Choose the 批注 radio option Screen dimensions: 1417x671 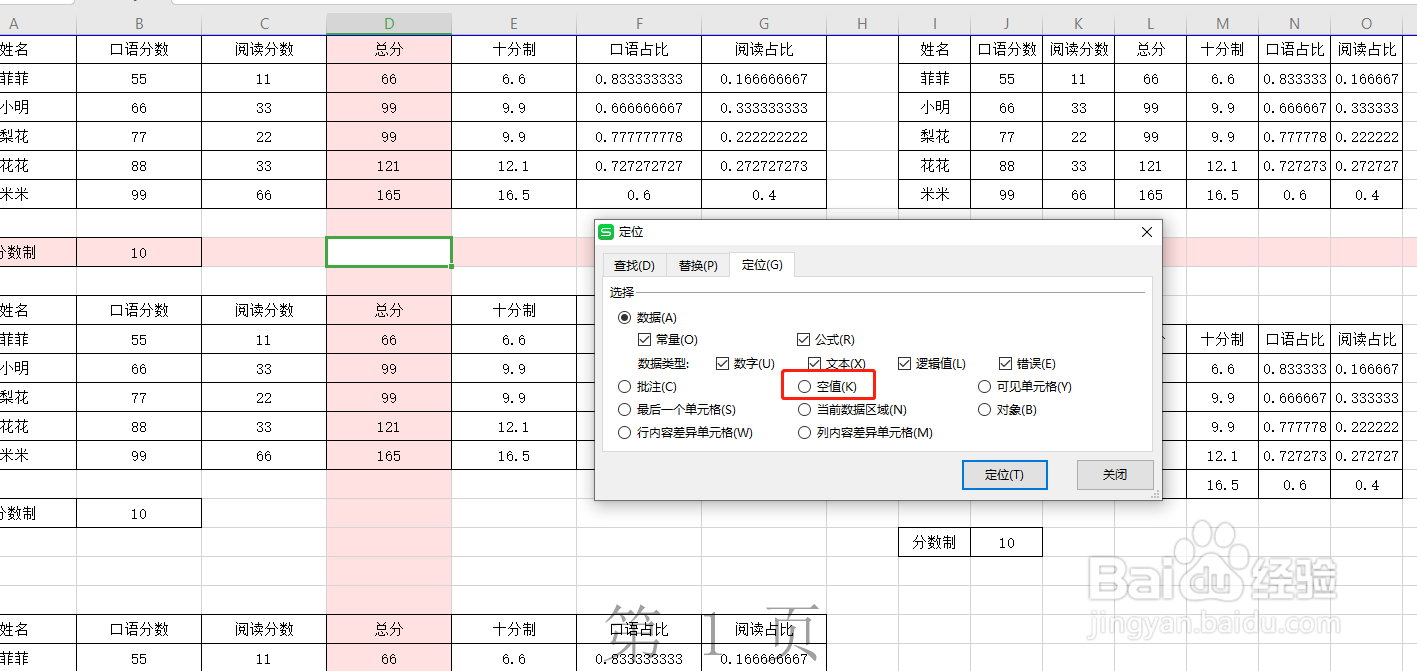(x=624, y=385)
